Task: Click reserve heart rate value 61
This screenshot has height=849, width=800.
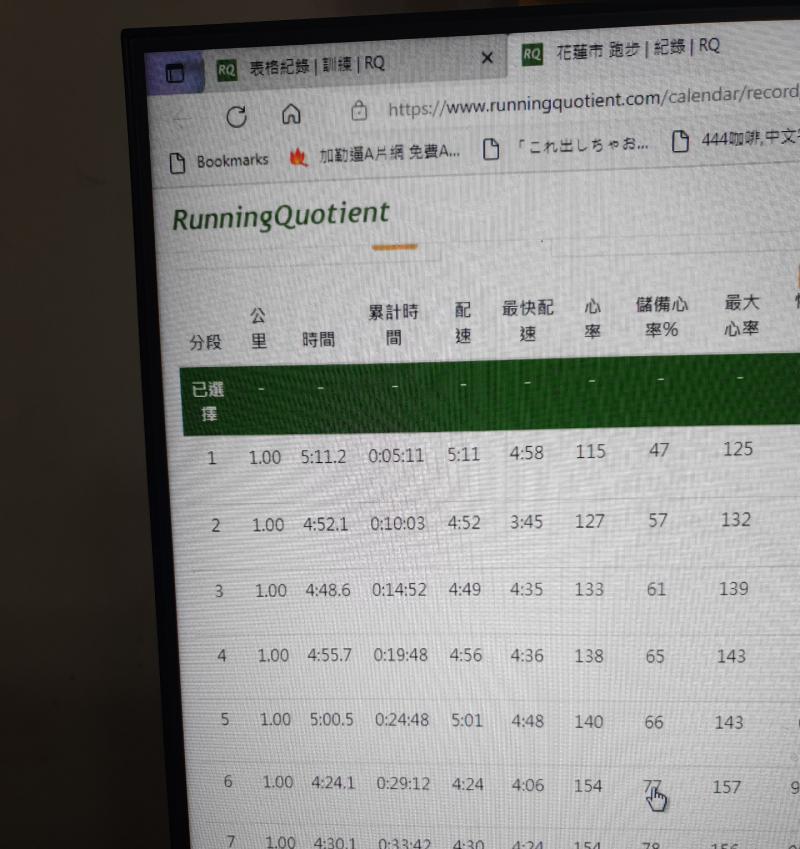Action: point(657,589)
